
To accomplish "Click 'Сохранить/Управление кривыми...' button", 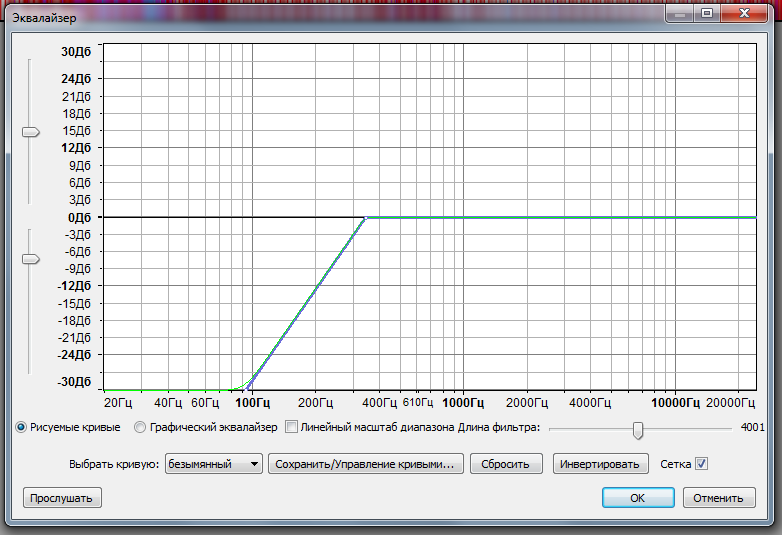I will (x=366, y=464).
